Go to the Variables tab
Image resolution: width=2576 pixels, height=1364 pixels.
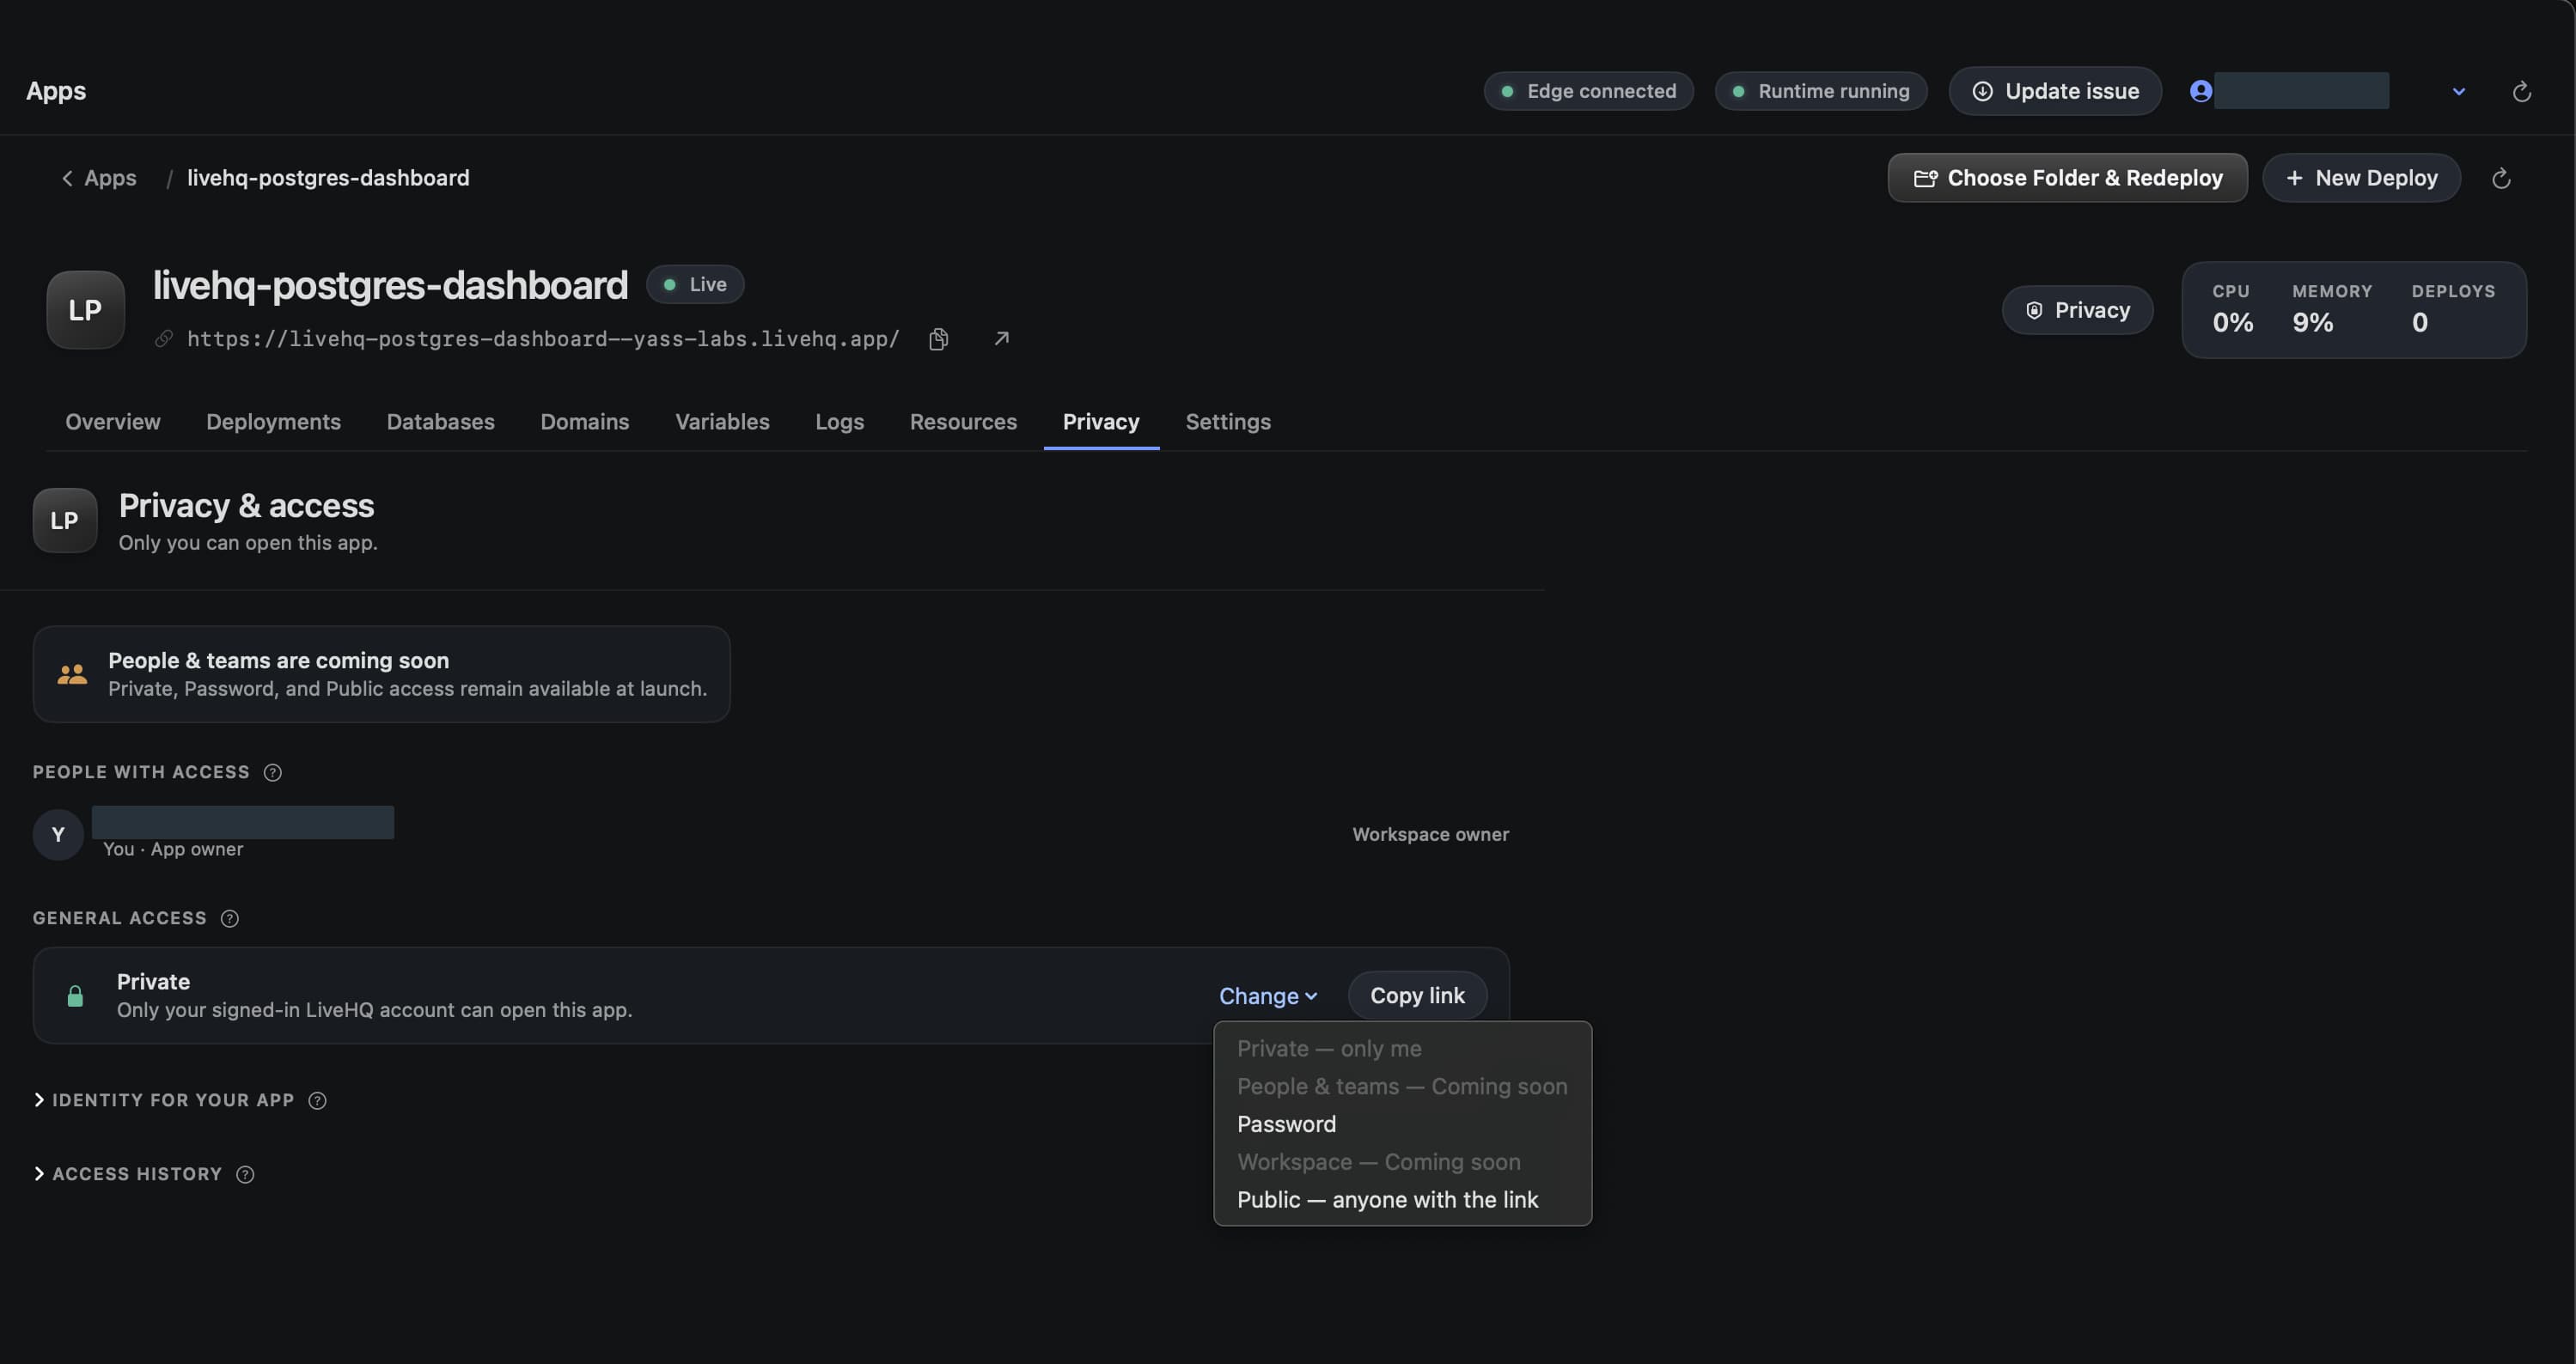[722, 422]
